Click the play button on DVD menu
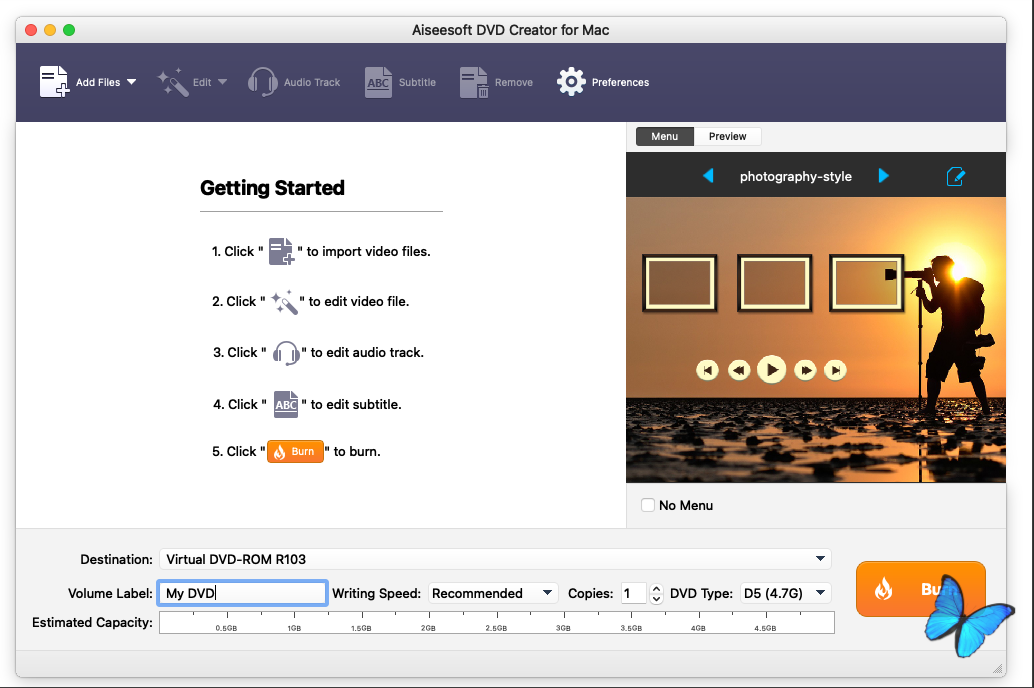Viewport: 1034px width, 688px height. pyautogui.click(x=770, y=370)
